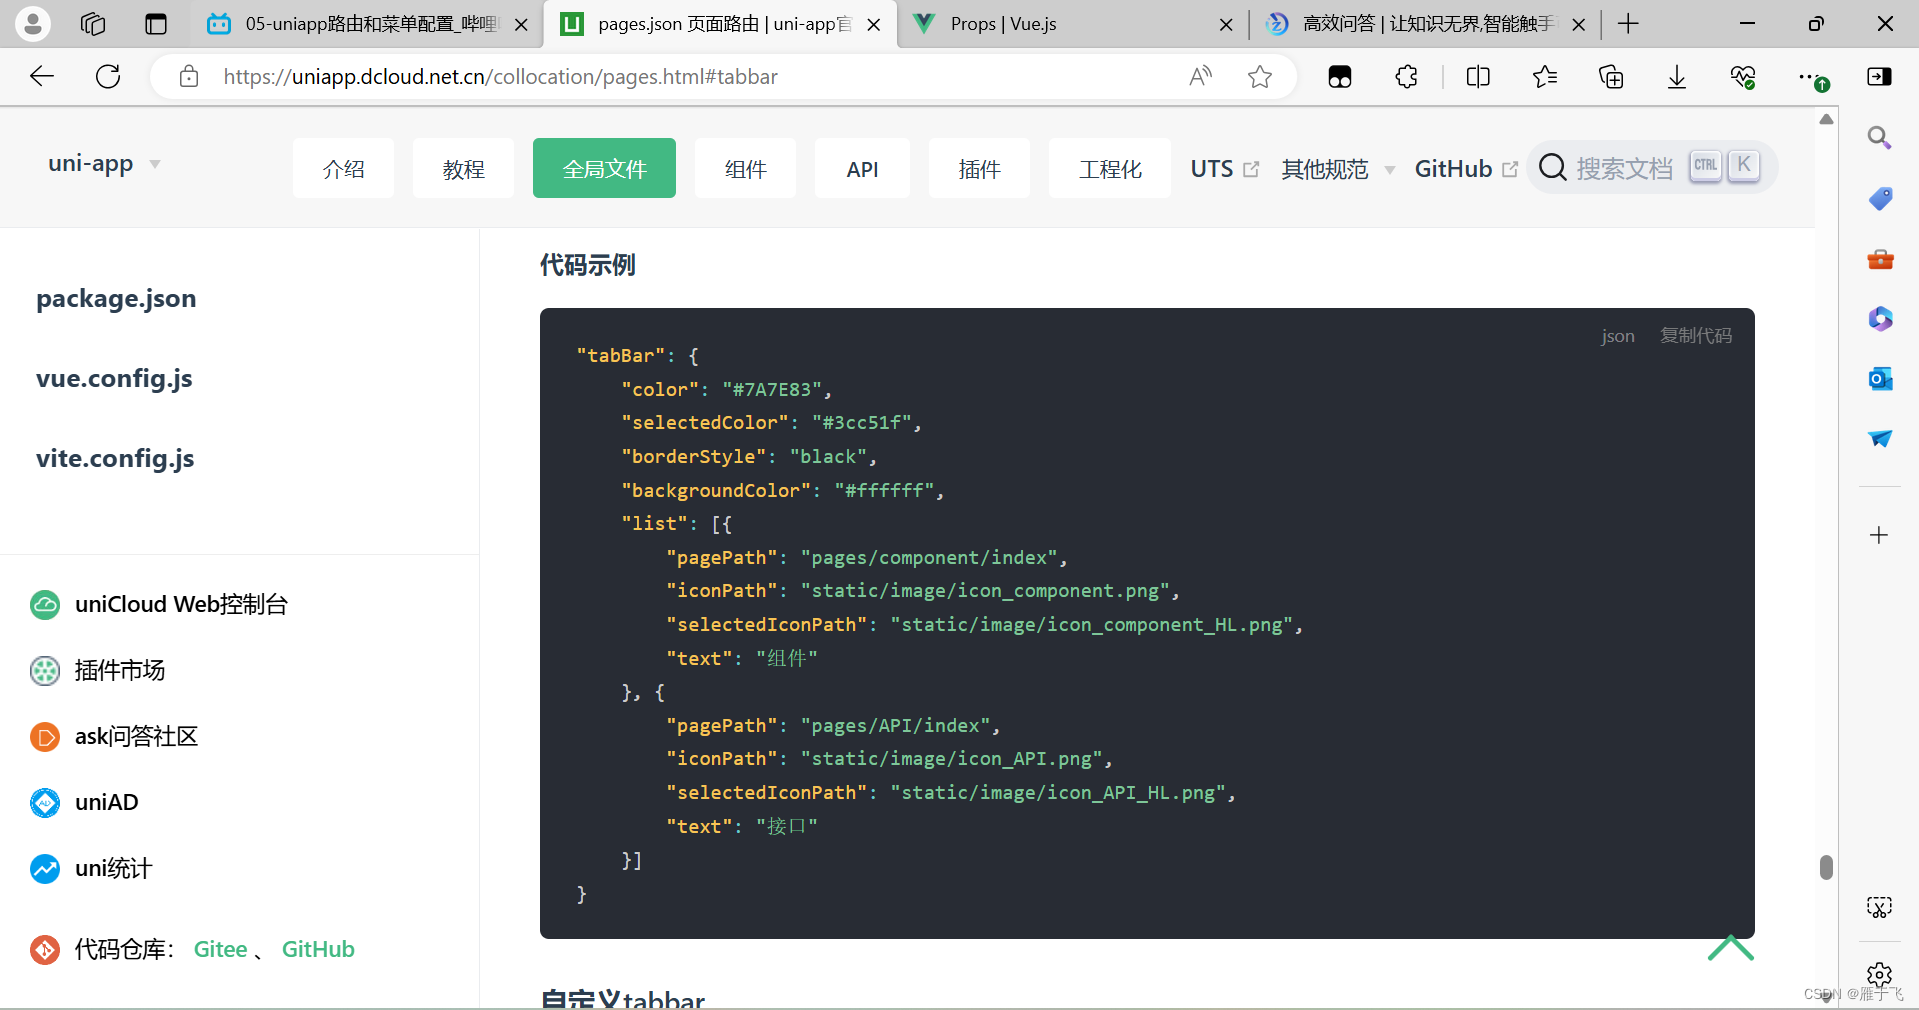The width and height of the screenshot is (1919, 1010).
Task: Open the tab actions menu icon
Action: [156, 24]
